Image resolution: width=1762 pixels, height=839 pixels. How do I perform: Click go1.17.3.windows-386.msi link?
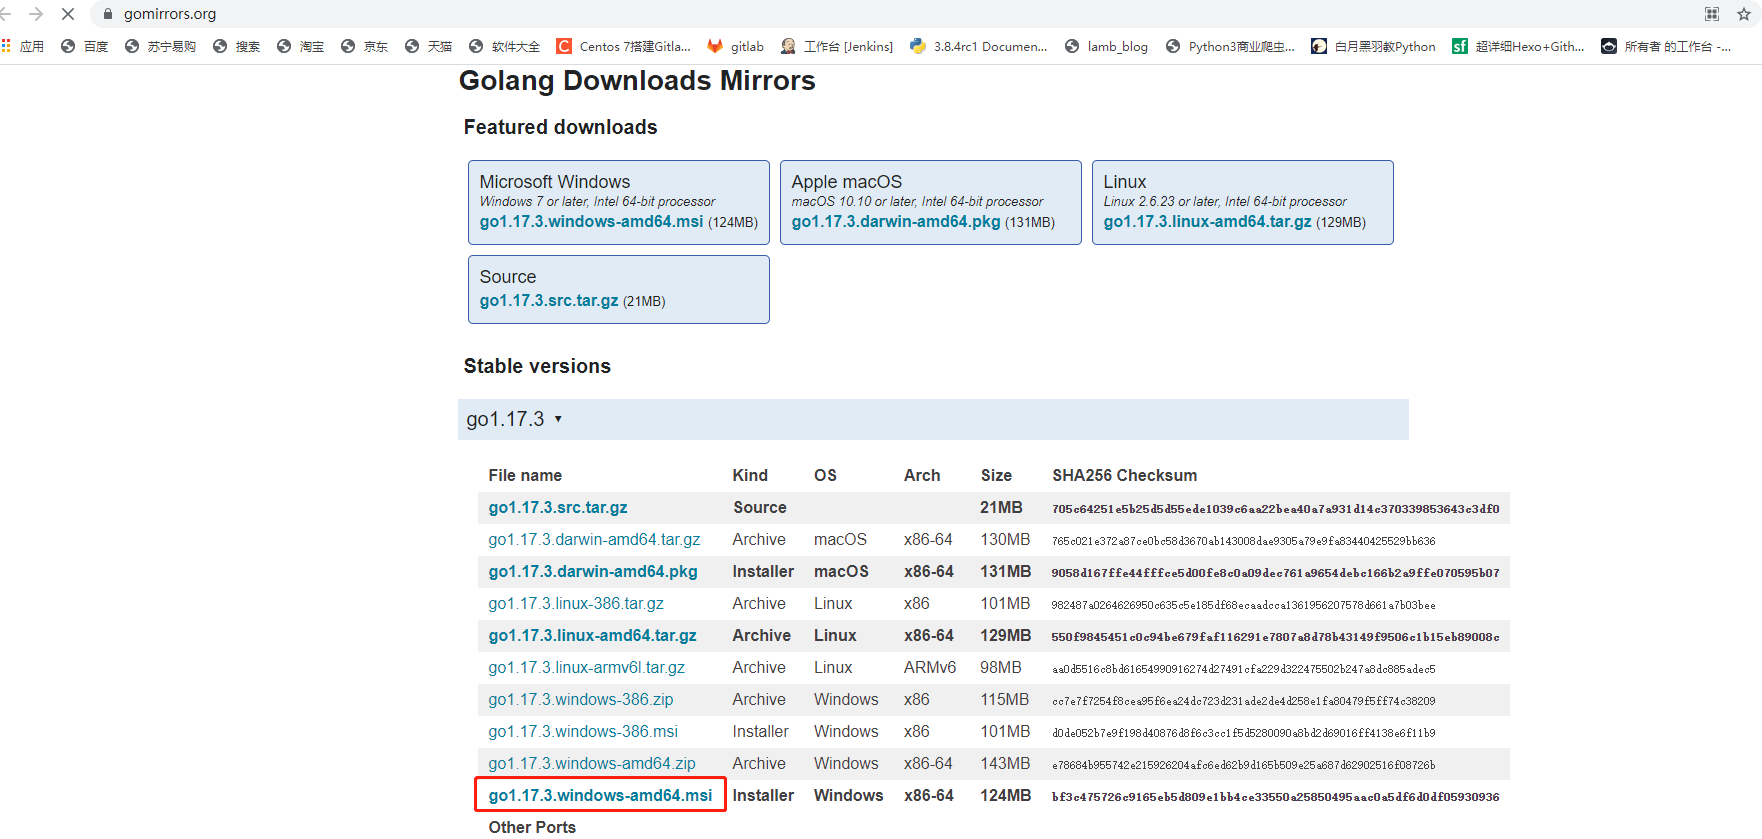pyautogui.click(x=583, y=732)
